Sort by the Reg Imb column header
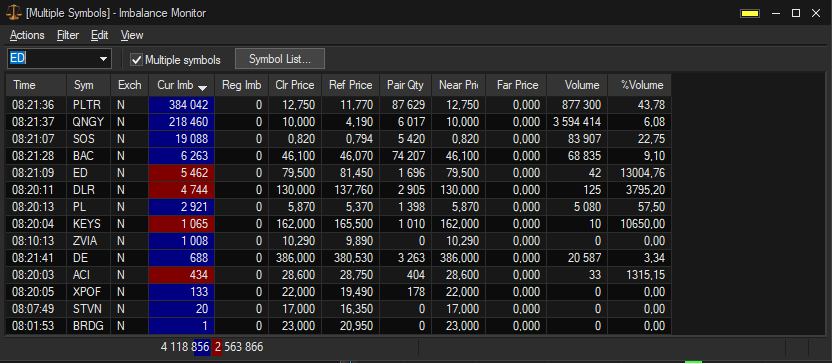Viewport: 832px width, 363px height. 241,85
